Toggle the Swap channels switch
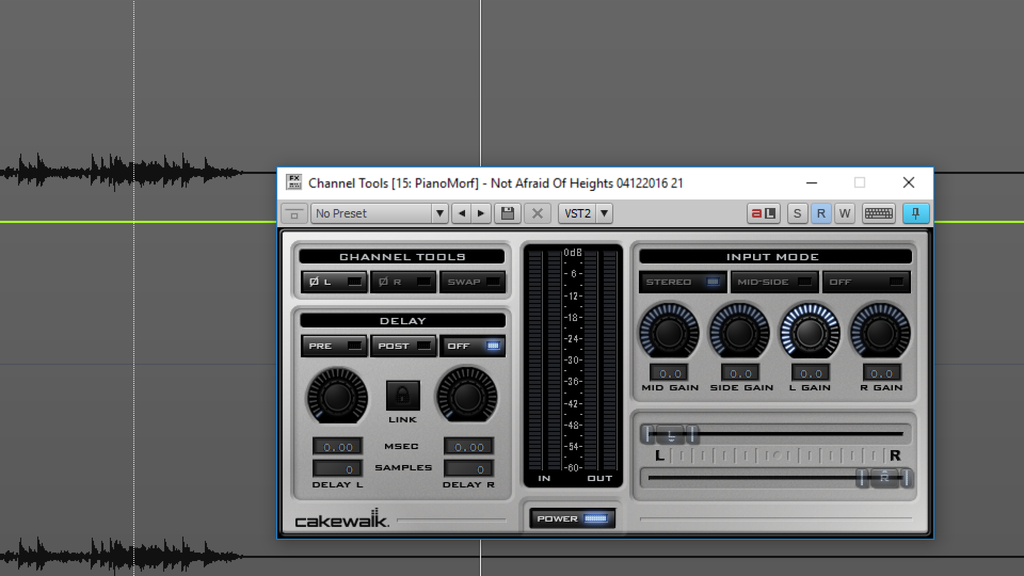The height and width of the screenshot is (576, 1024). point(473,282)
